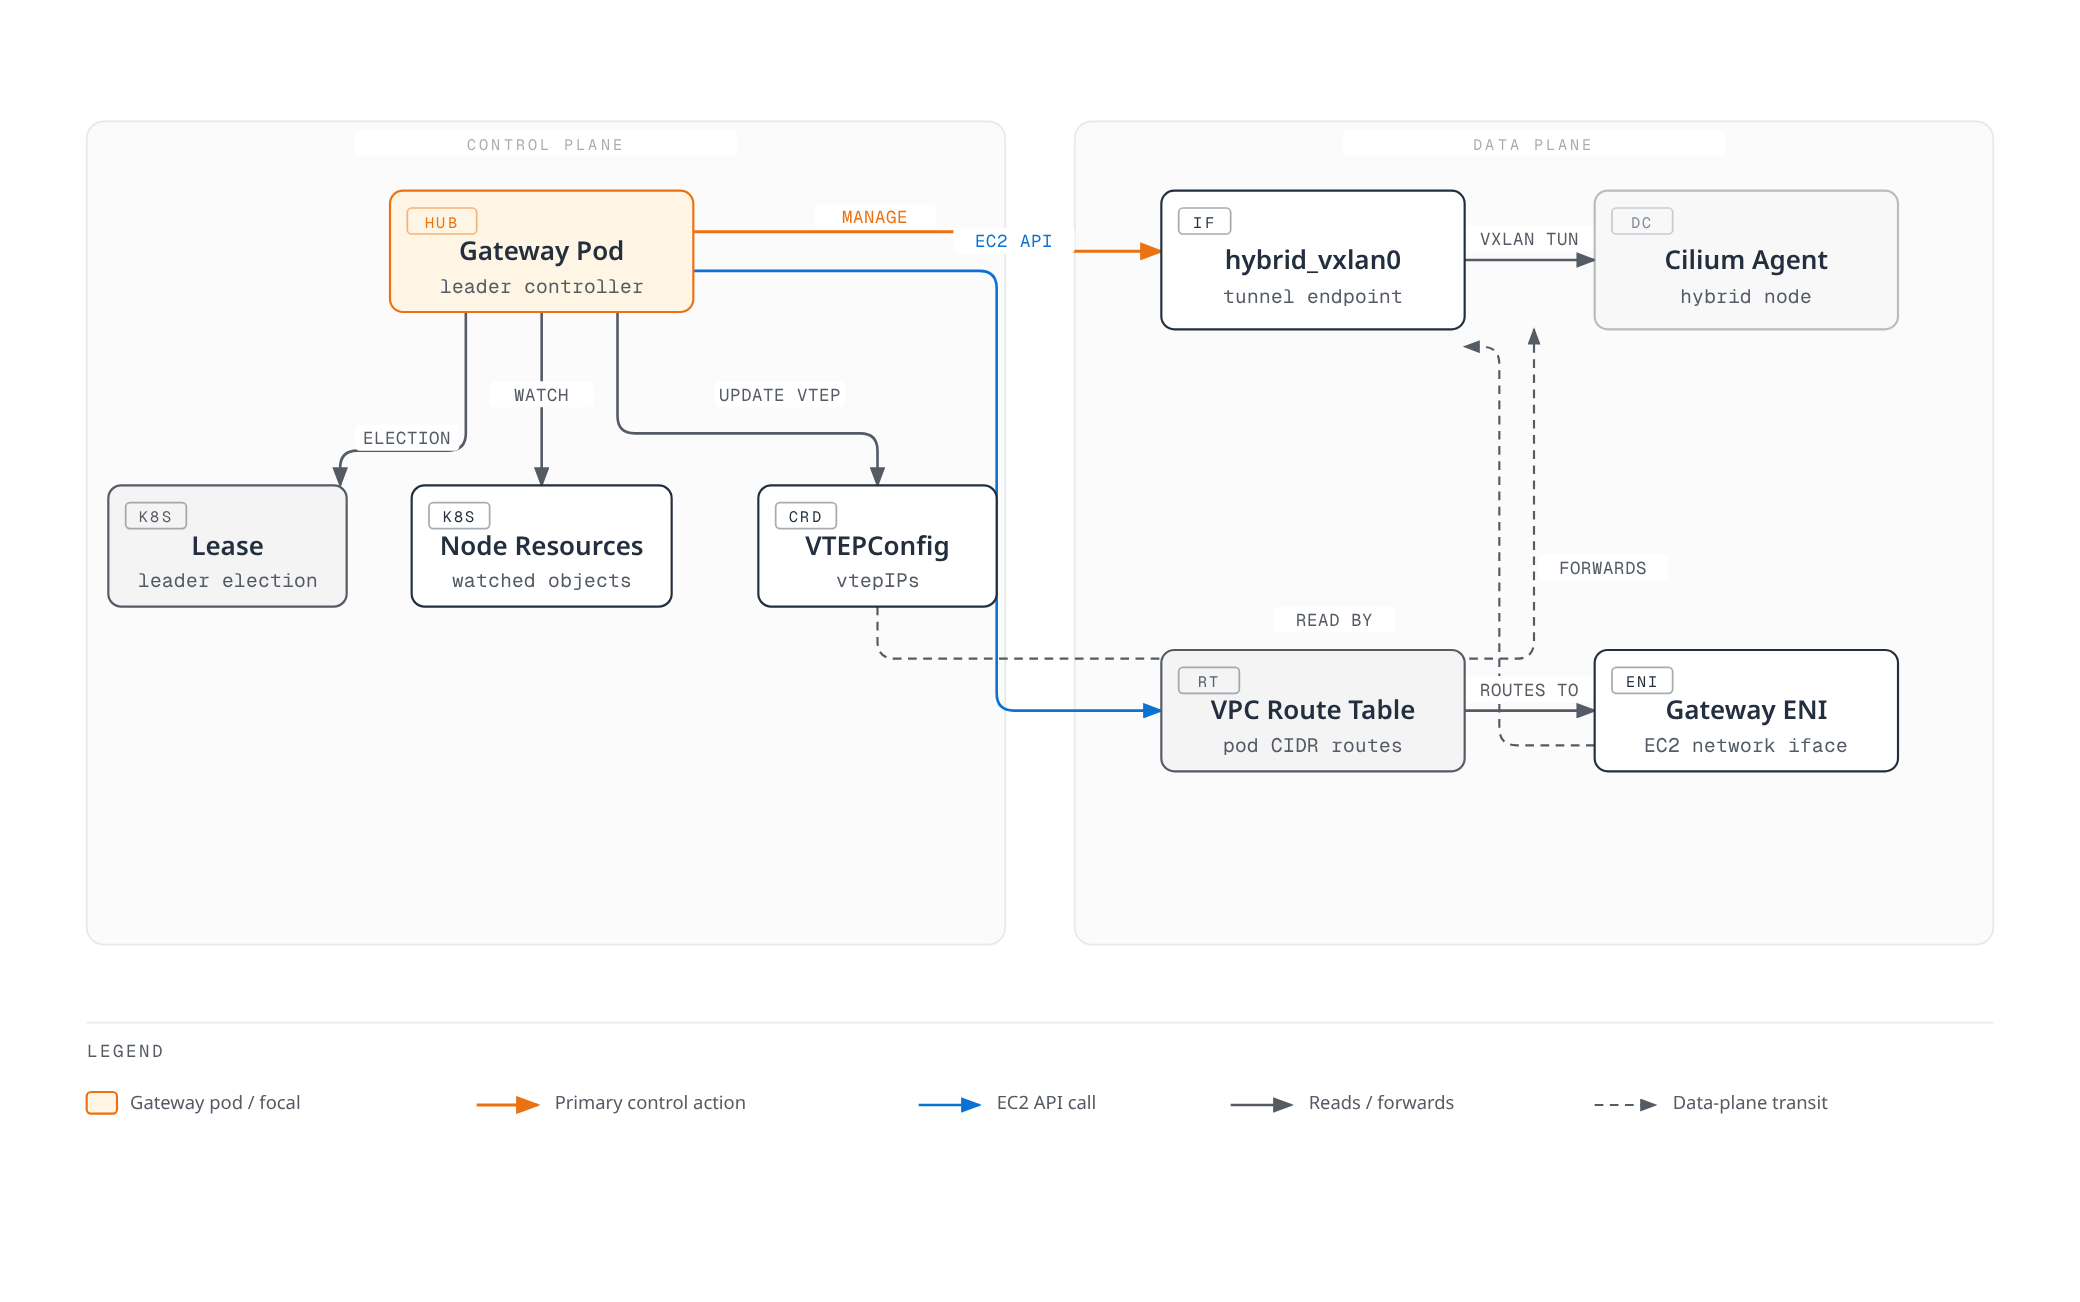Click the watched objects subtitle
The image size is (2080, 1302).
tap(541, 581)
